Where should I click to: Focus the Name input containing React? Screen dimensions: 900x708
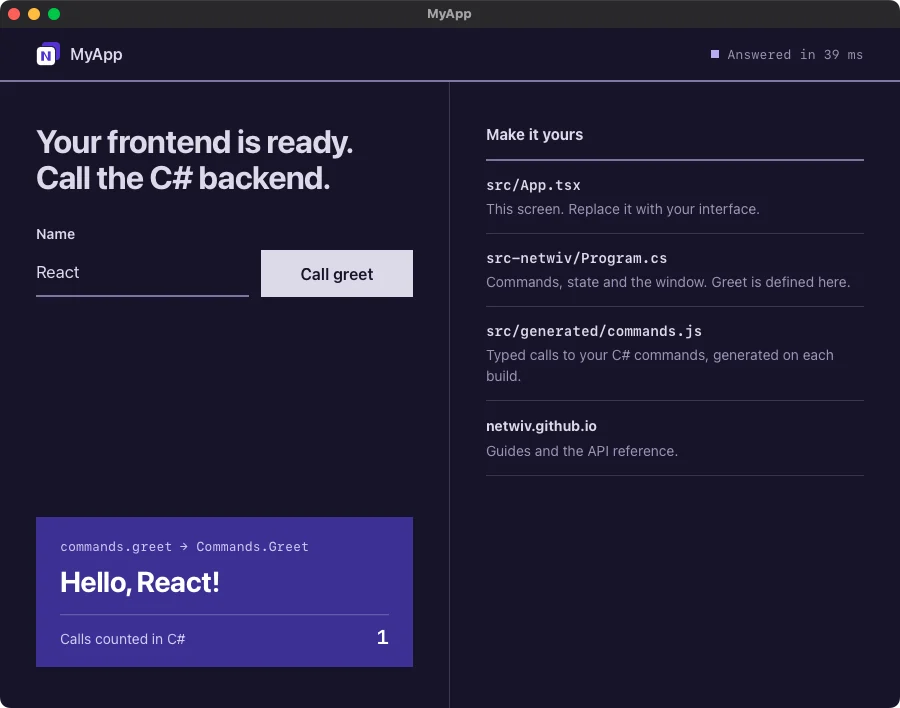coord(142,273)
